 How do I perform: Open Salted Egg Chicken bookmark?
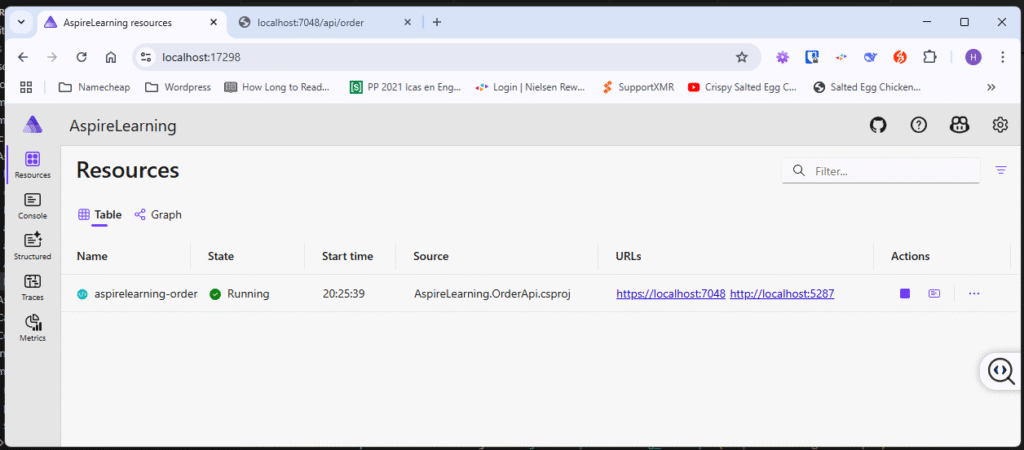(867, 87)
